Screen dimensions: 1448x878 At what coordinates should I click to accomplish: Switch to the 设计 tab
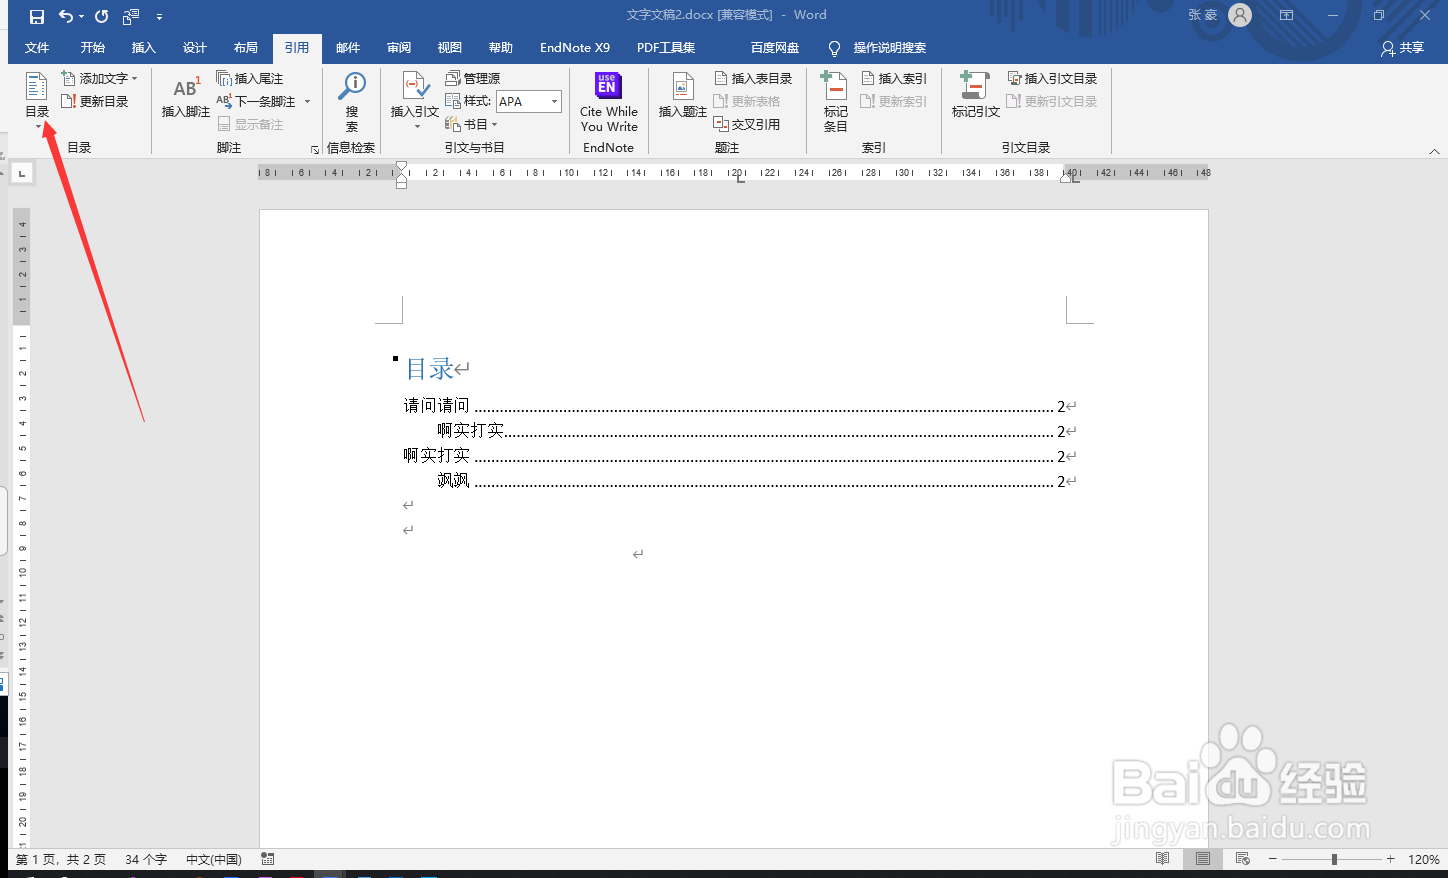195,48
